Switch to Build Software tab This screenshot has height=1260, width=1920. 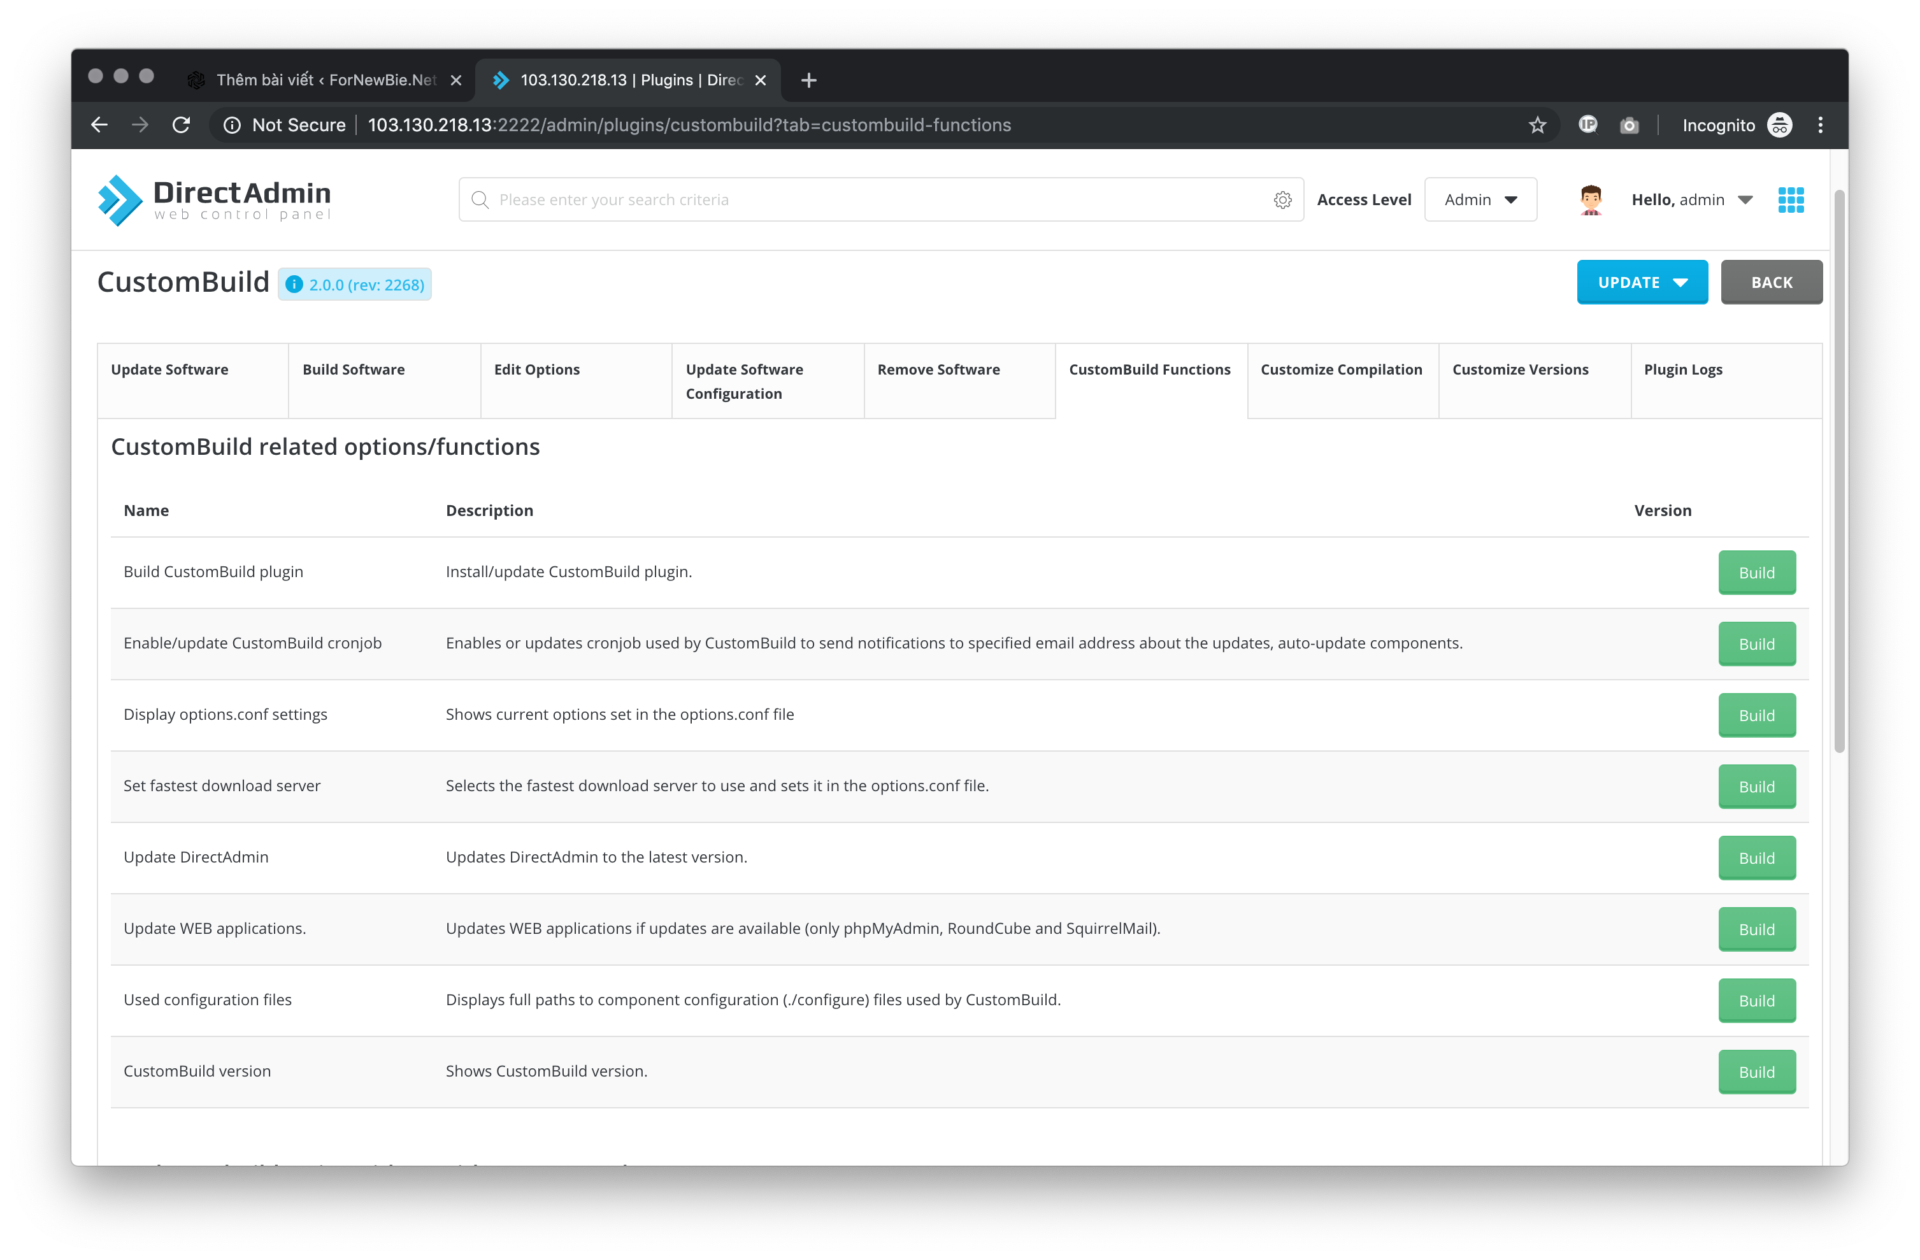click(384, 381)
